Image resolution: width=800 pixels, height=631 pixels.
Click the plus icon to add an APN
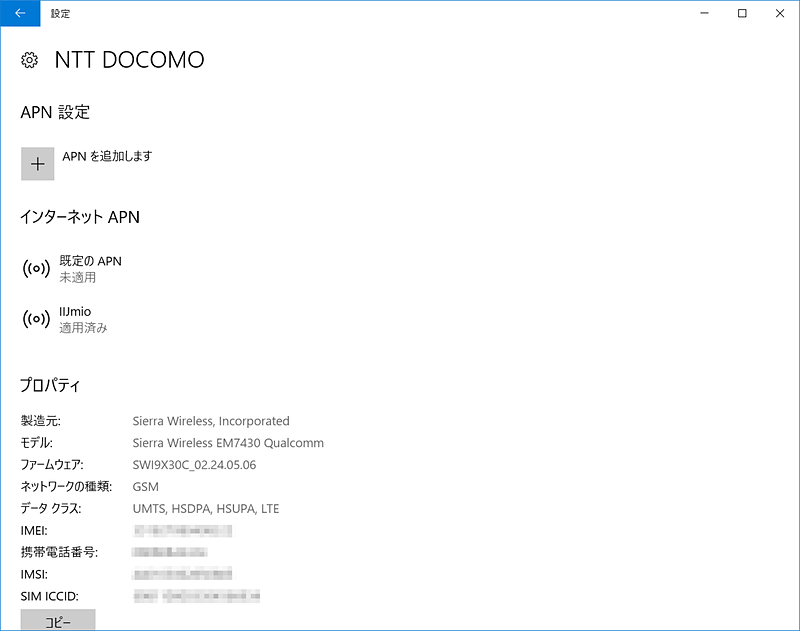[x=37, y=163]
